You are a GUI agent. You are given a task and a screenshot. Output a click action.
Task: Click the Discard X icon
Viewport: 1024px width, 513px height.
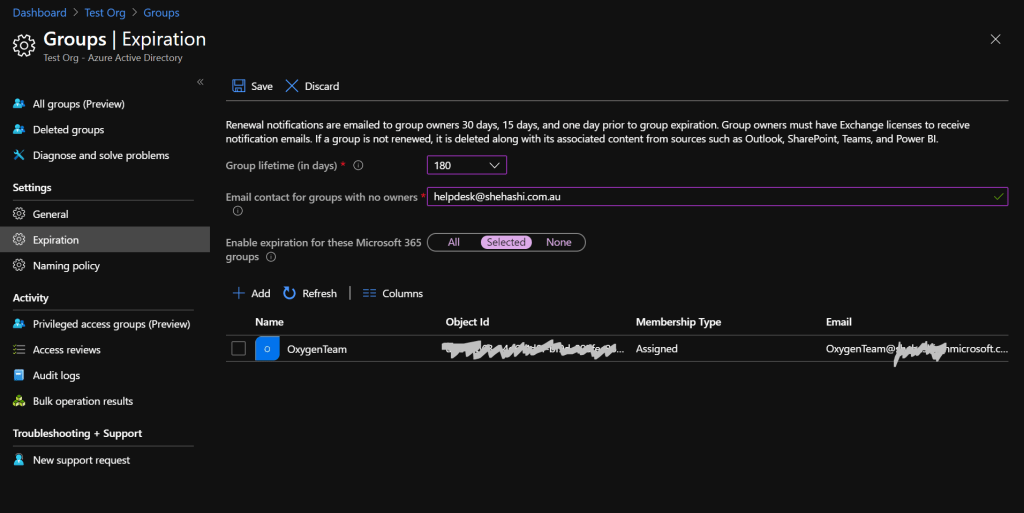coord(292,86)
